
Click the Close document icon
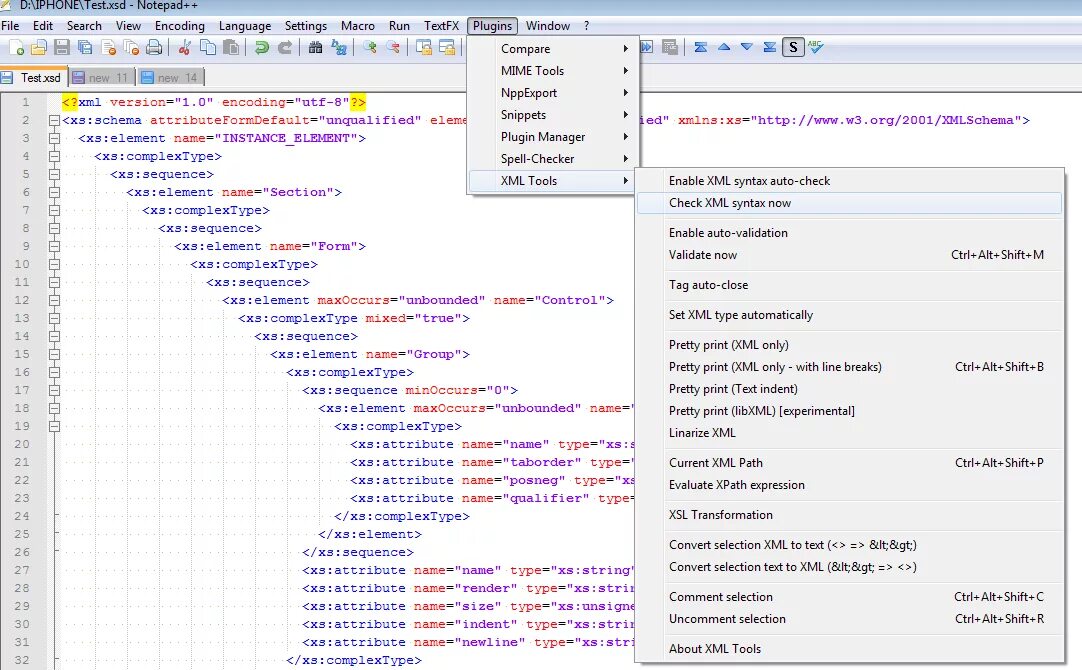[108, 48]
